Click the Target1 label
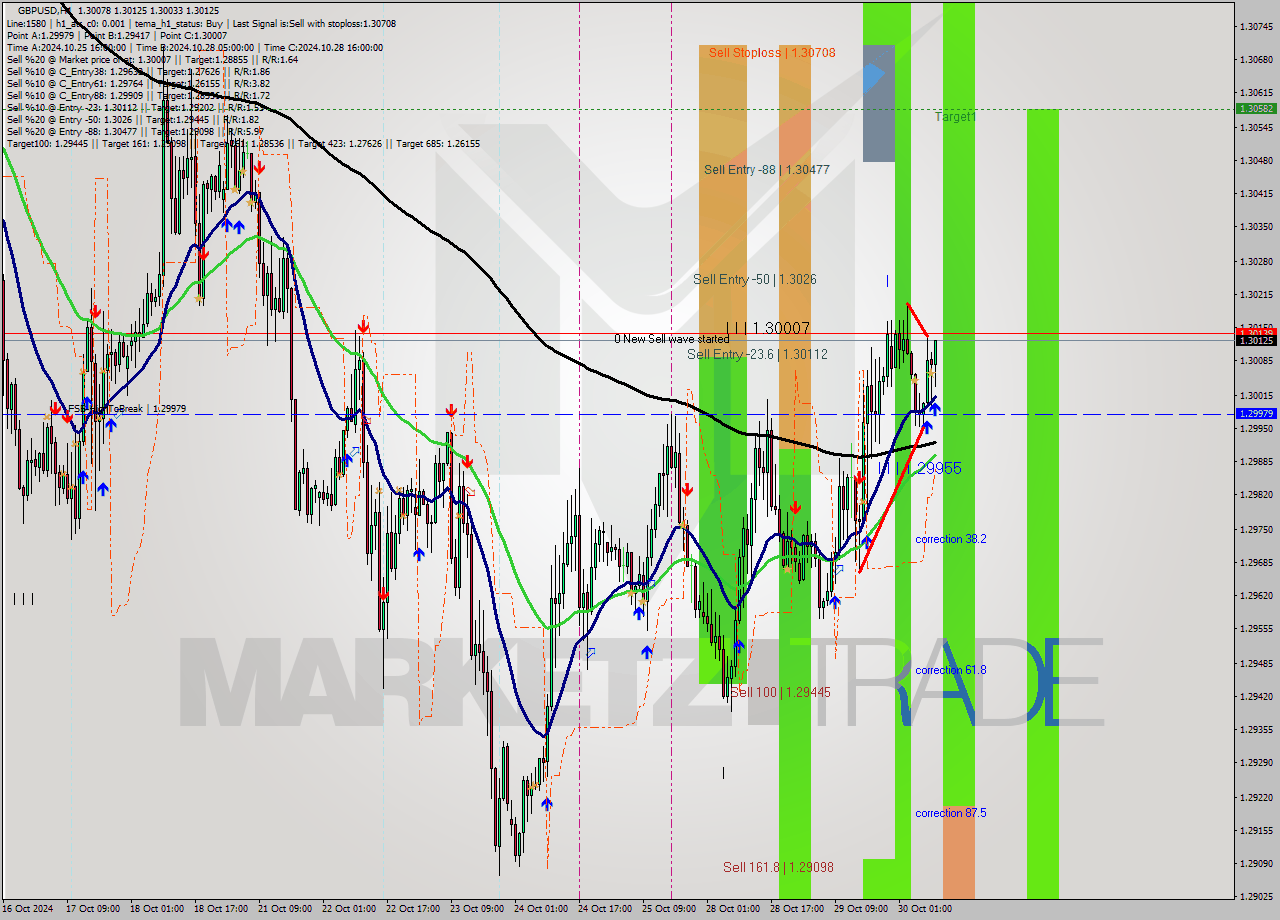1280x920 pixels. [955, 117]
